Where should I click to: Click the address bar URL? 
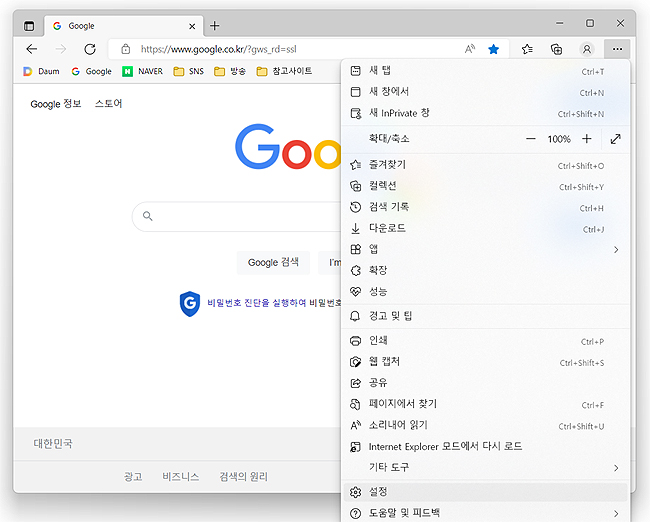point(218,49)
